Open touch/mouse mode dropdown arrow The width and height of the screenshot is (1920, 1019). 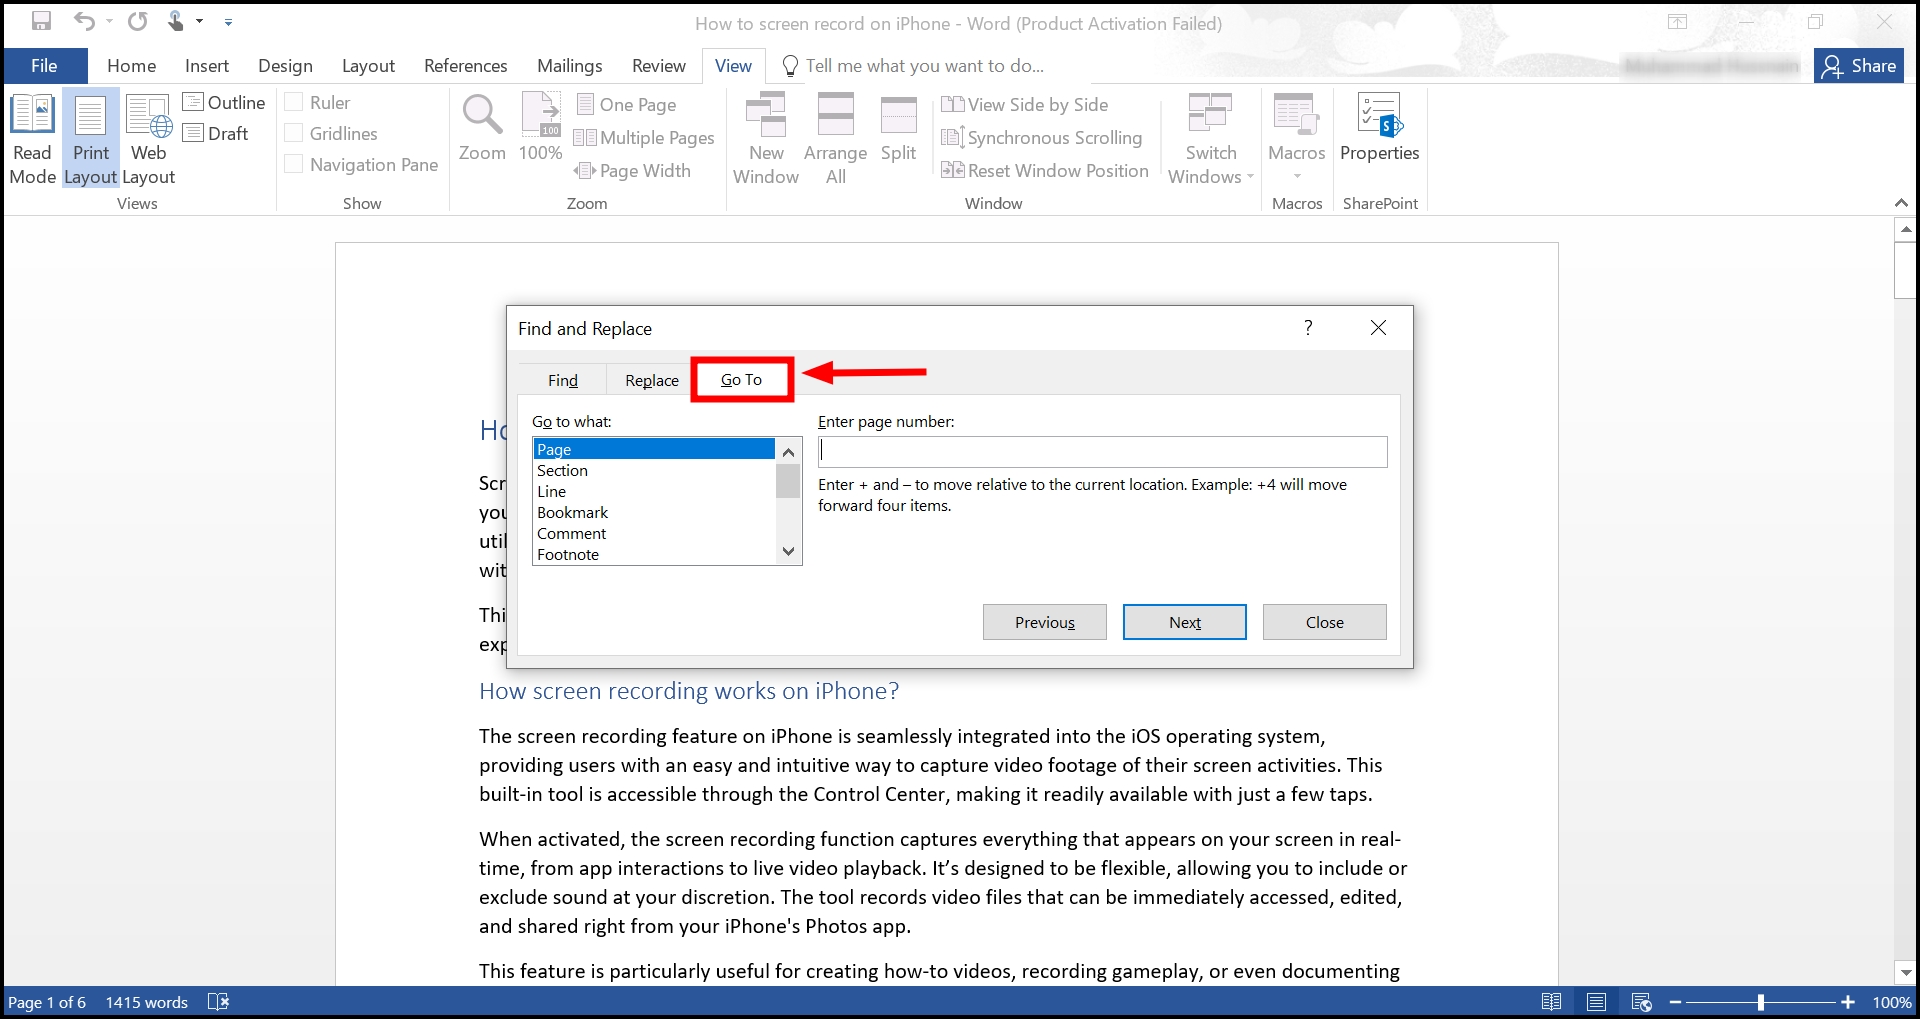pos(200,21)
